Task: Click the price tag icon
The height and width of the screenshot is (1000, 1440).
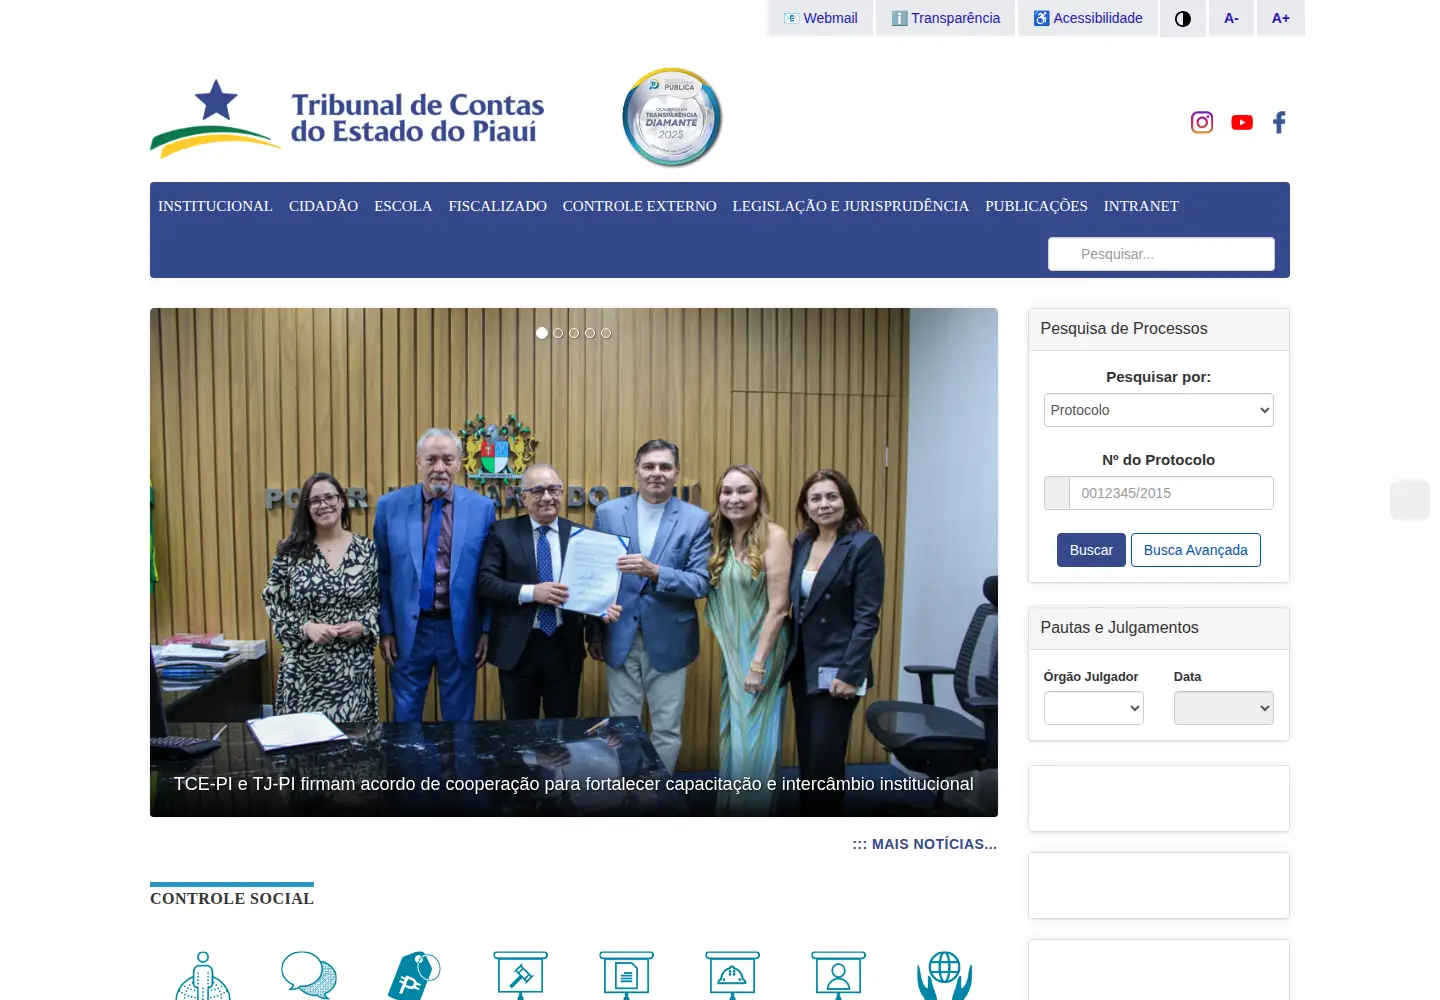Action: click(x=415, y=976)
